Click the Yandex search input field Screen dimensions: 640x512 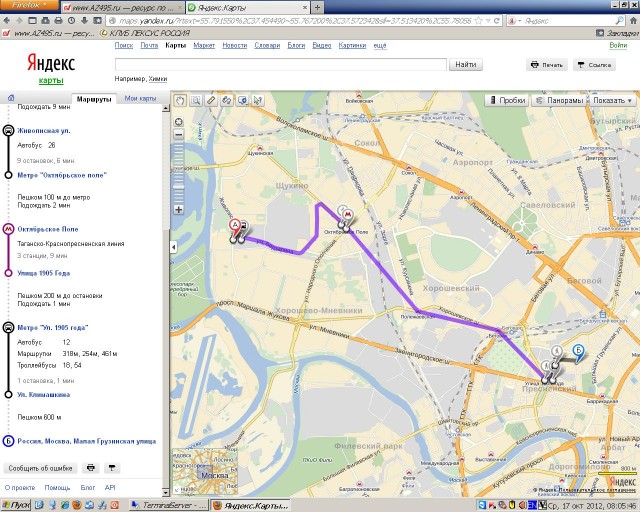click(x=279, y=64)
